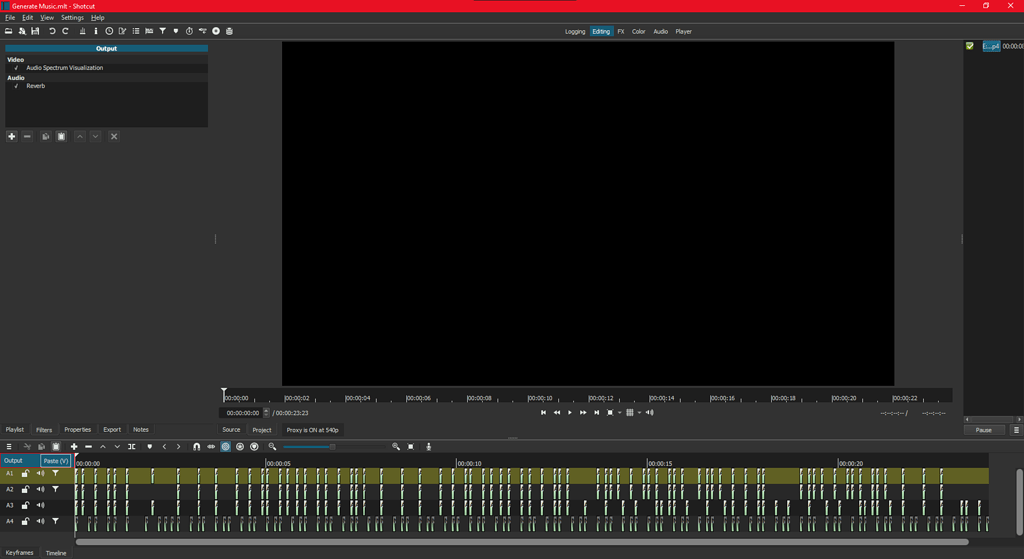This screenshot has width=1024, height=559.
Task: Click the Pause button in jobs panel
Action: point(984,430)
